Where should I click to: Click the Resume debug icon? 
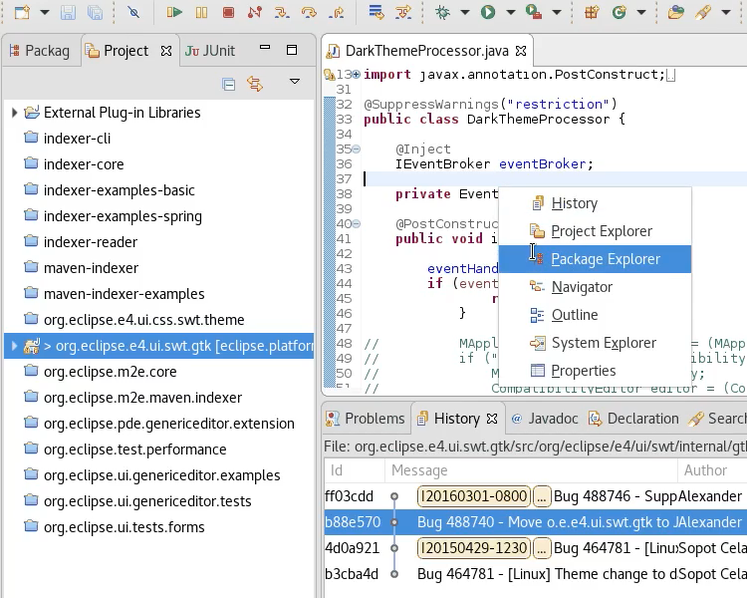tap(174, 12)
